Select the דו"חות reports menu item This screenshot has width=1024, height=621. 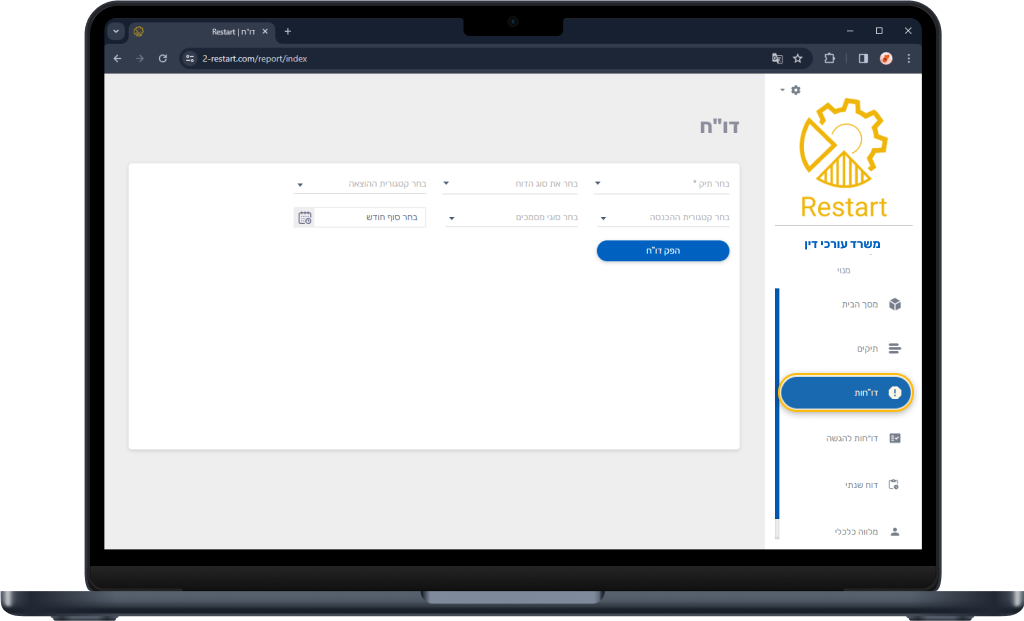pos(846,392)
